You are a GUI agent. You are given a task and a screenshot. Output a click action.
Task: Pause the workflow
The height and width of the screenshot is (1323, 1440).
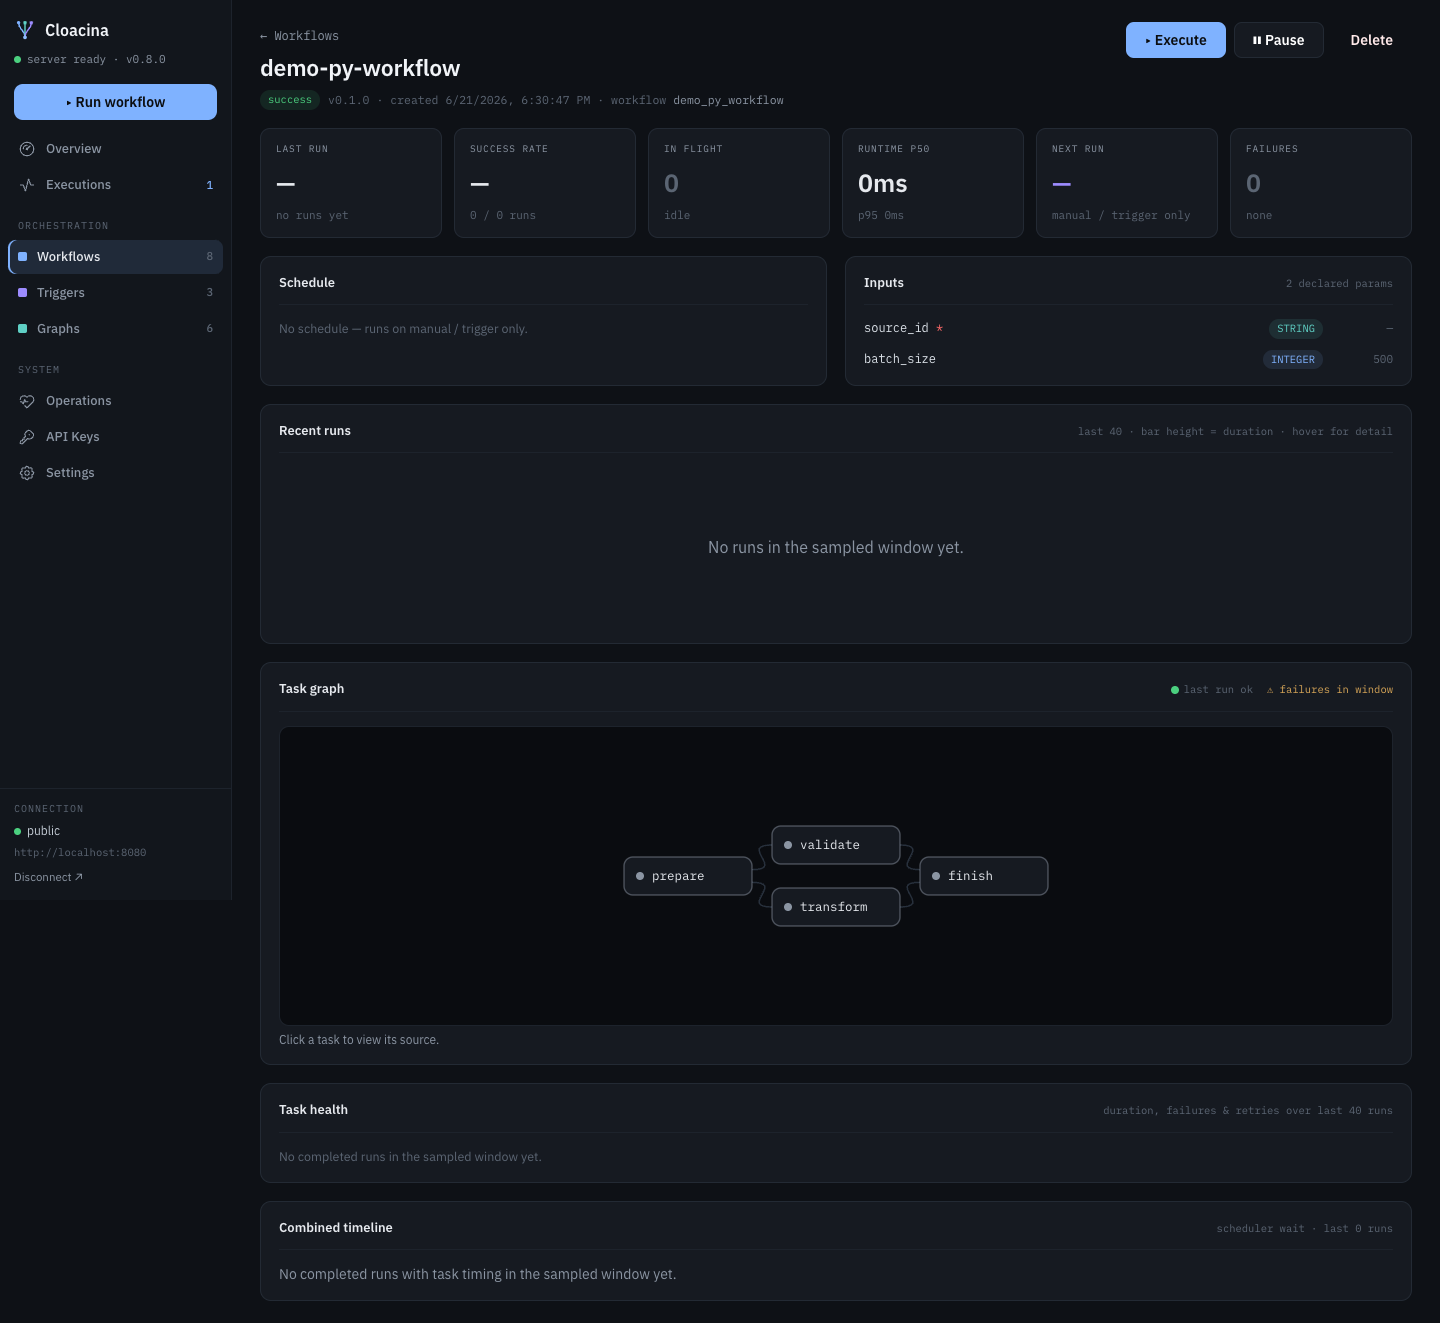pos(1278,40)
